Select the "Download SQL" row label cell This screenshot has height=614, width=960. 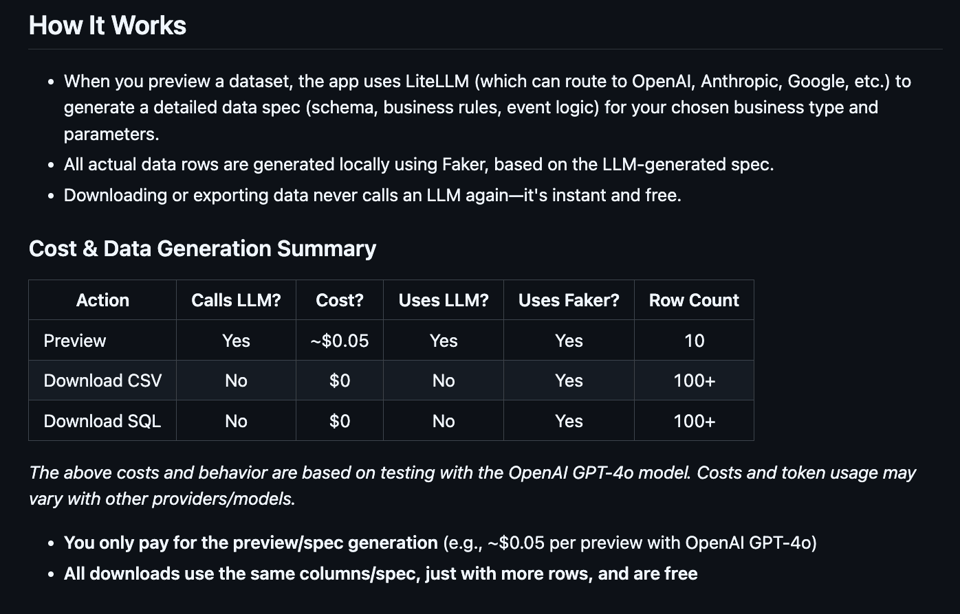(102, 421)
